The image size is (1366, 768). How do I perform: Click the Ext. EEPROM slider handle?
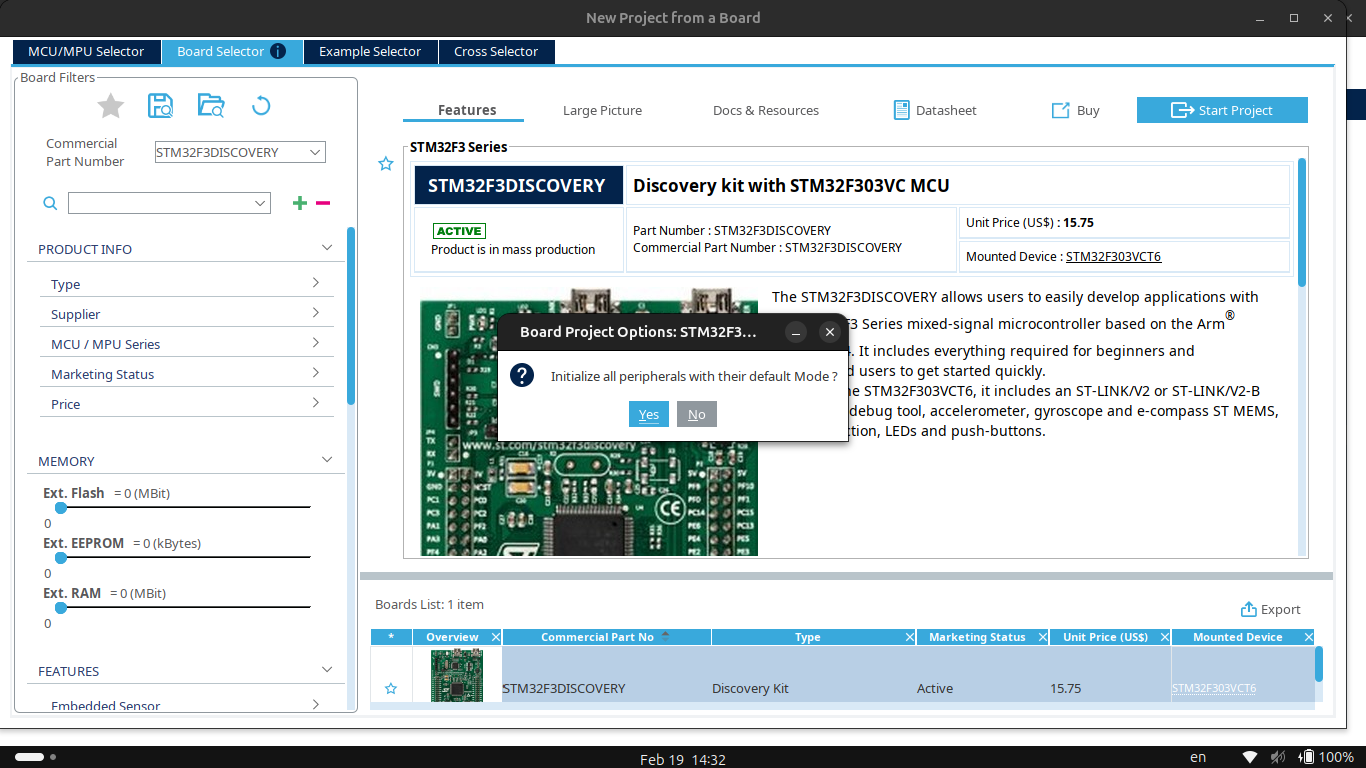coord(60,558)
